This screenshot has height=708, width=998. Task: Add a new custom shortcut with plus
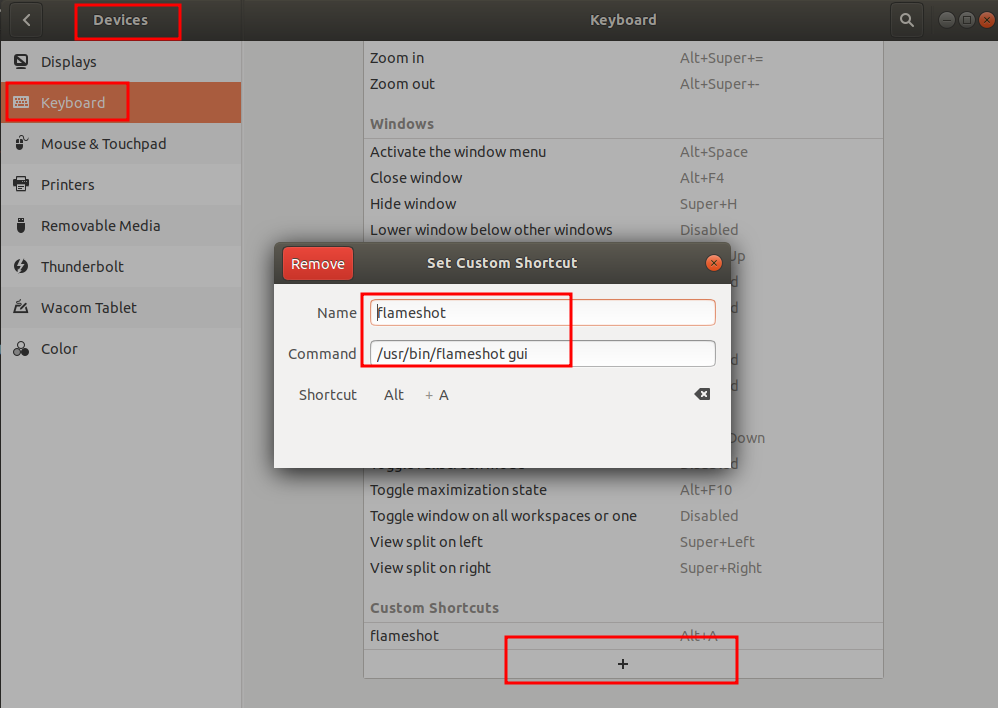623,664
